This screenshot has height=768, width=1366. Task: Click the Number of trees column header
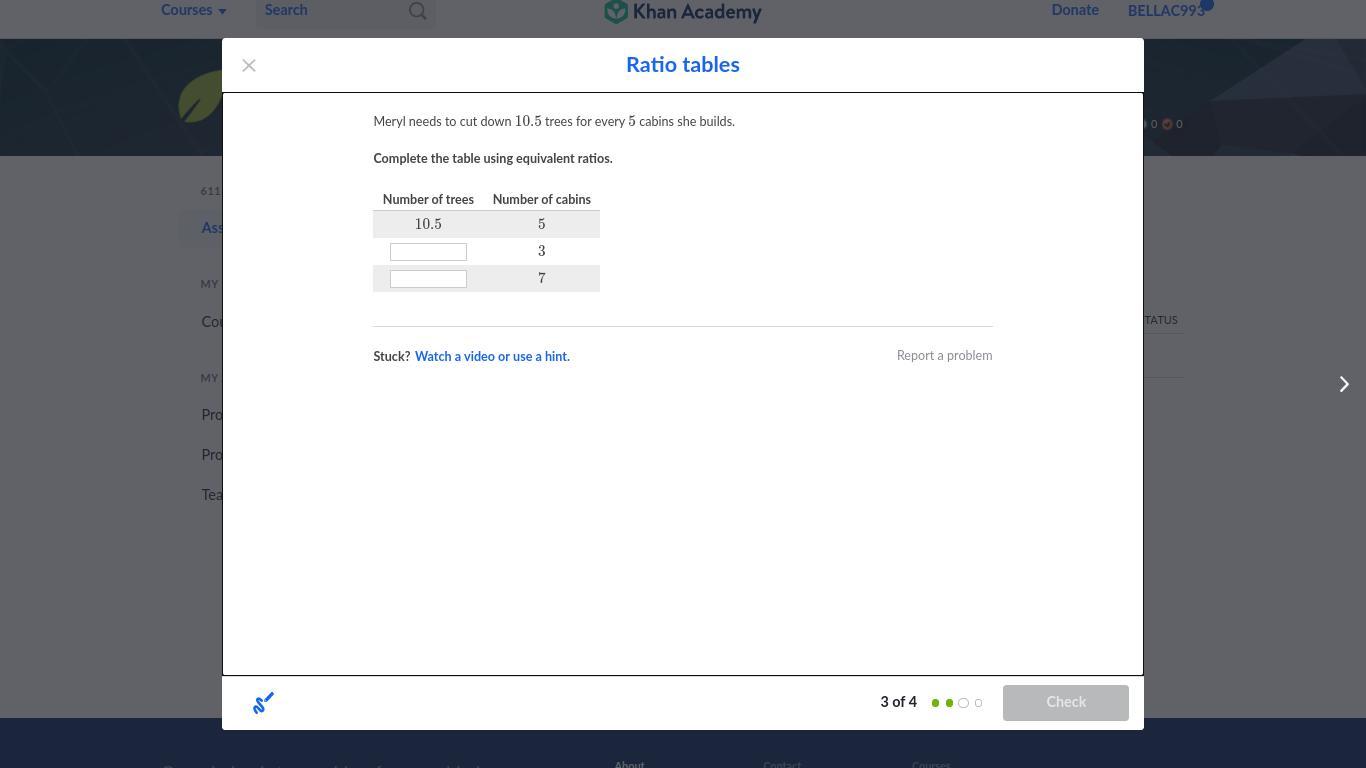[x=428, y=200]
